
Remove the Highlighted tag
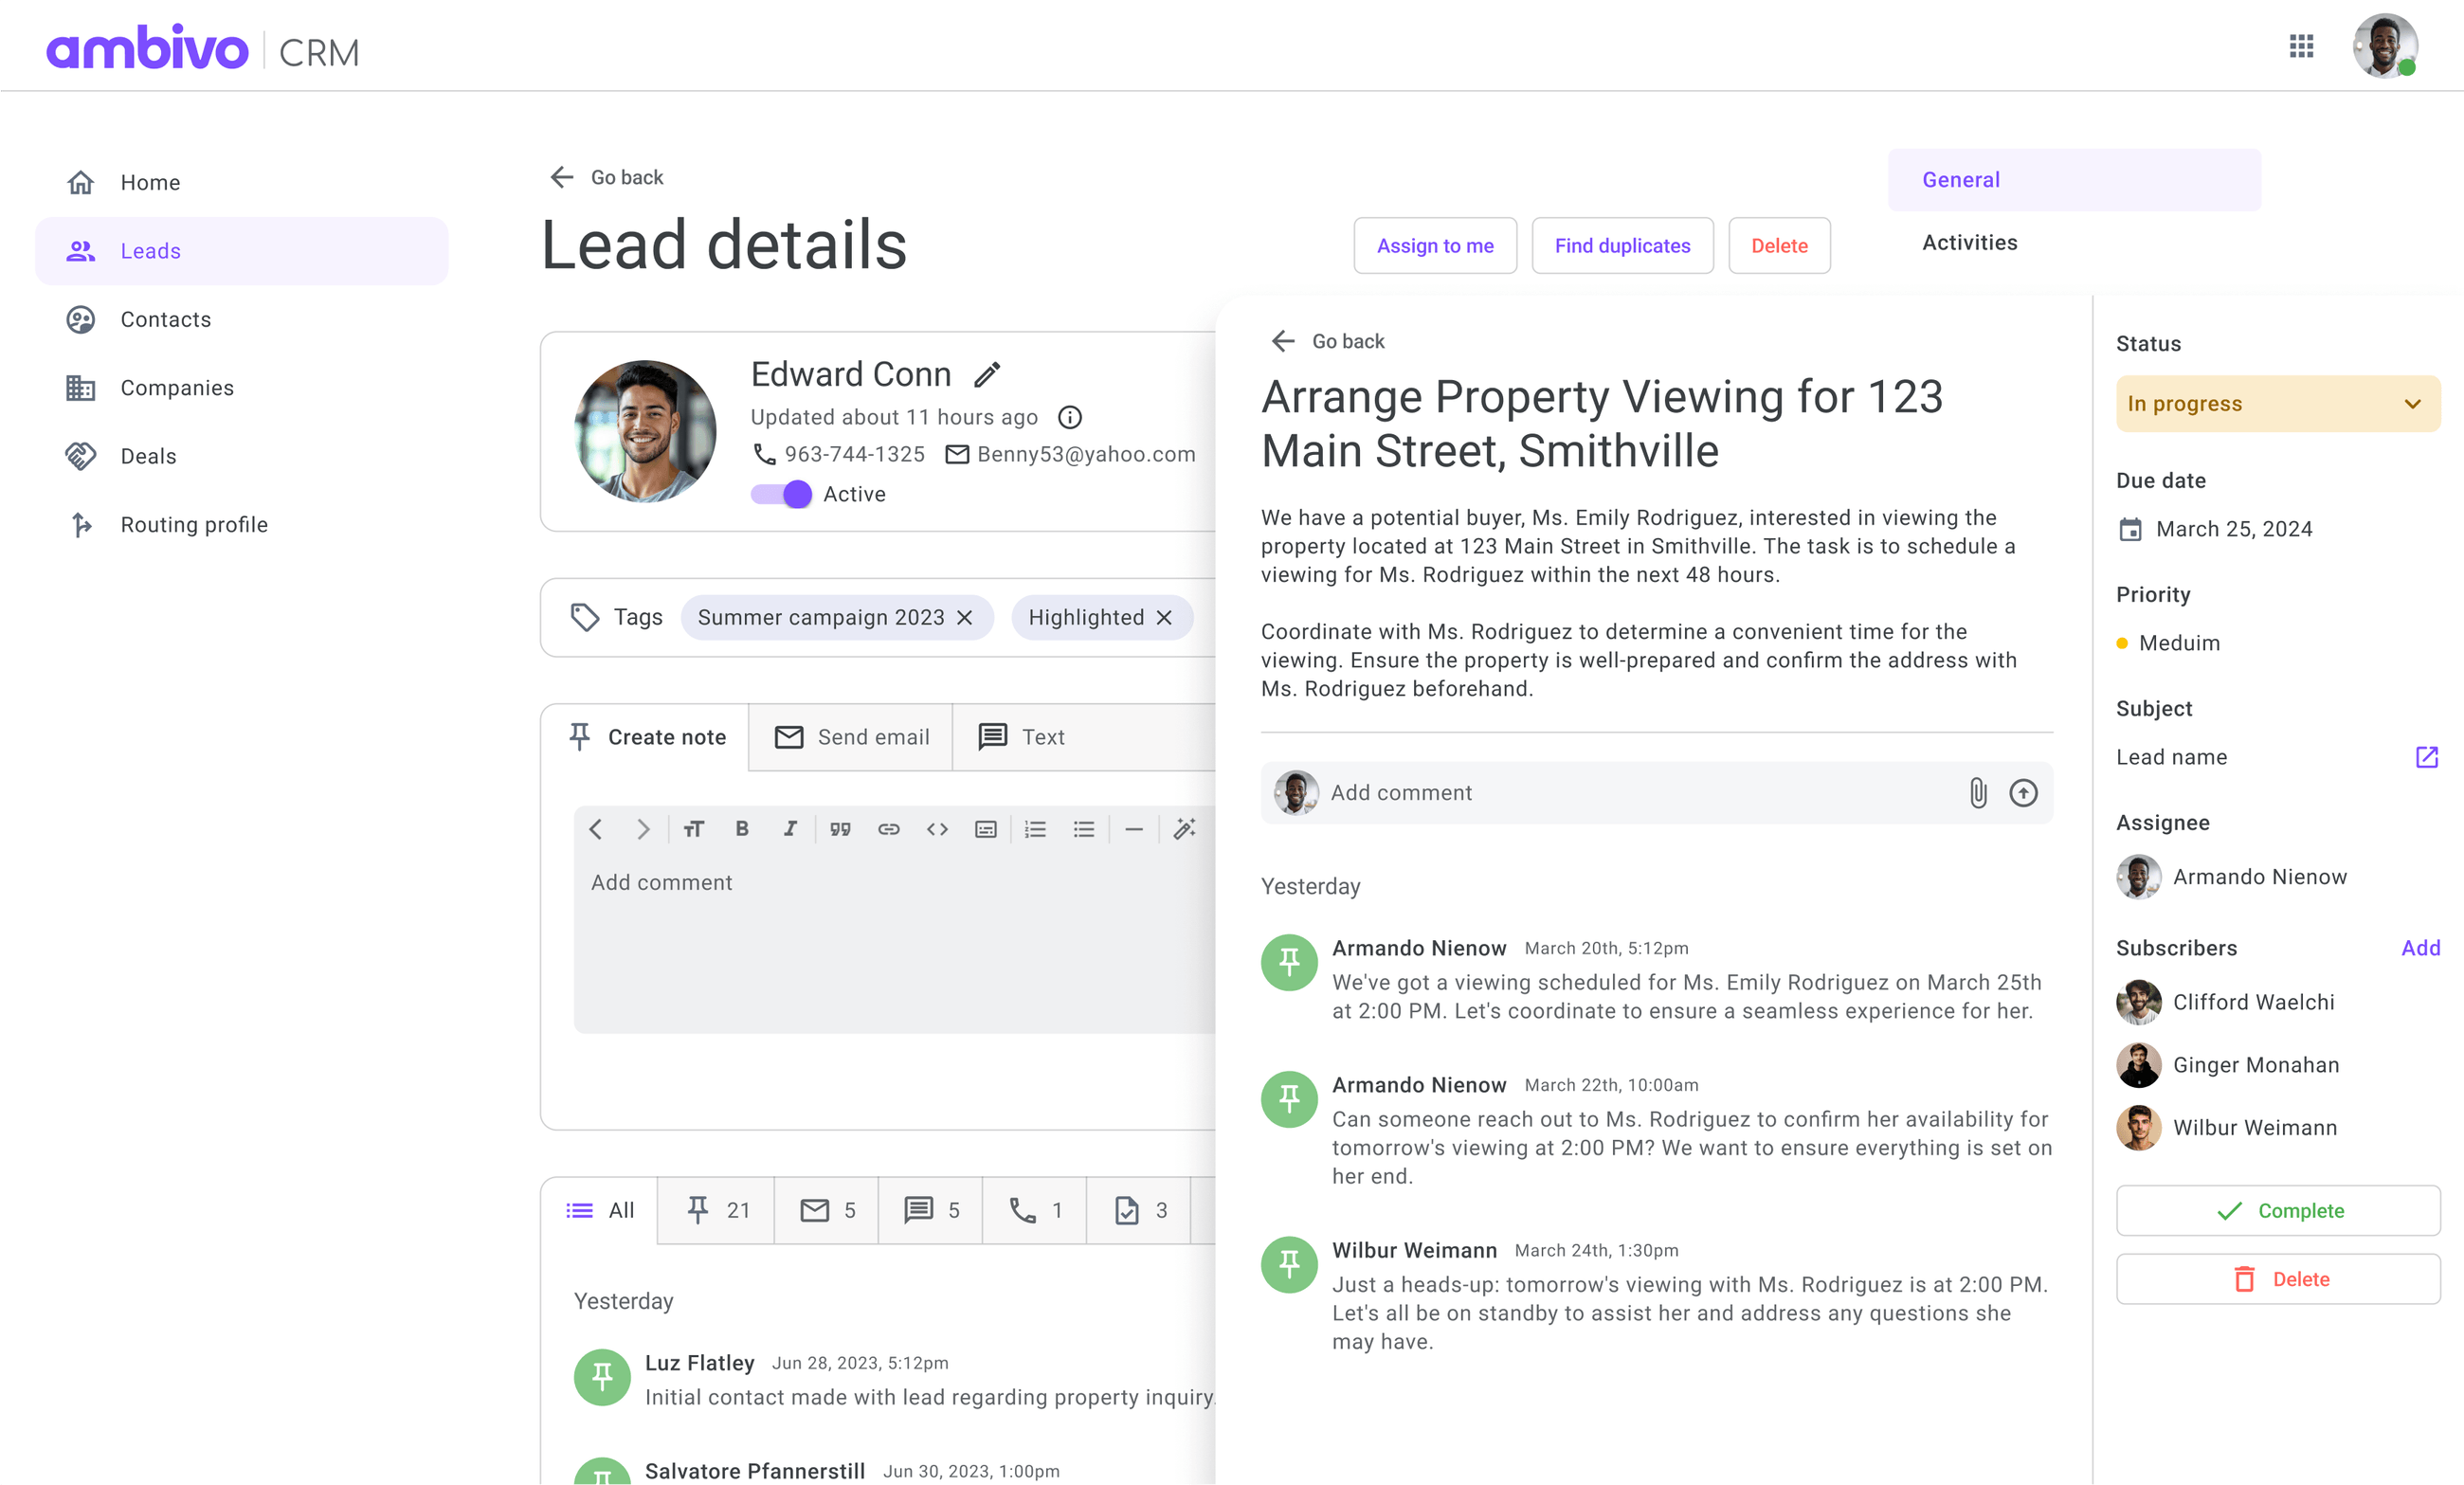point(1163,617)
